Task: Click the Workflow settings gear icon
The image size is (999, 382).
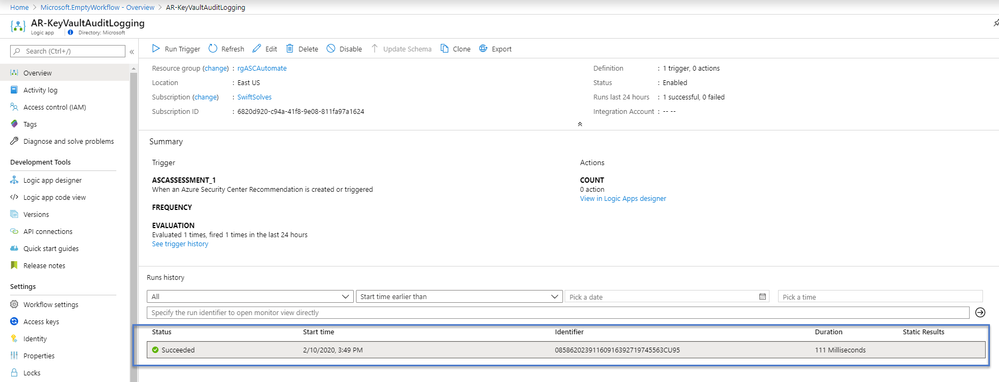Action: (x=14, y=304)
